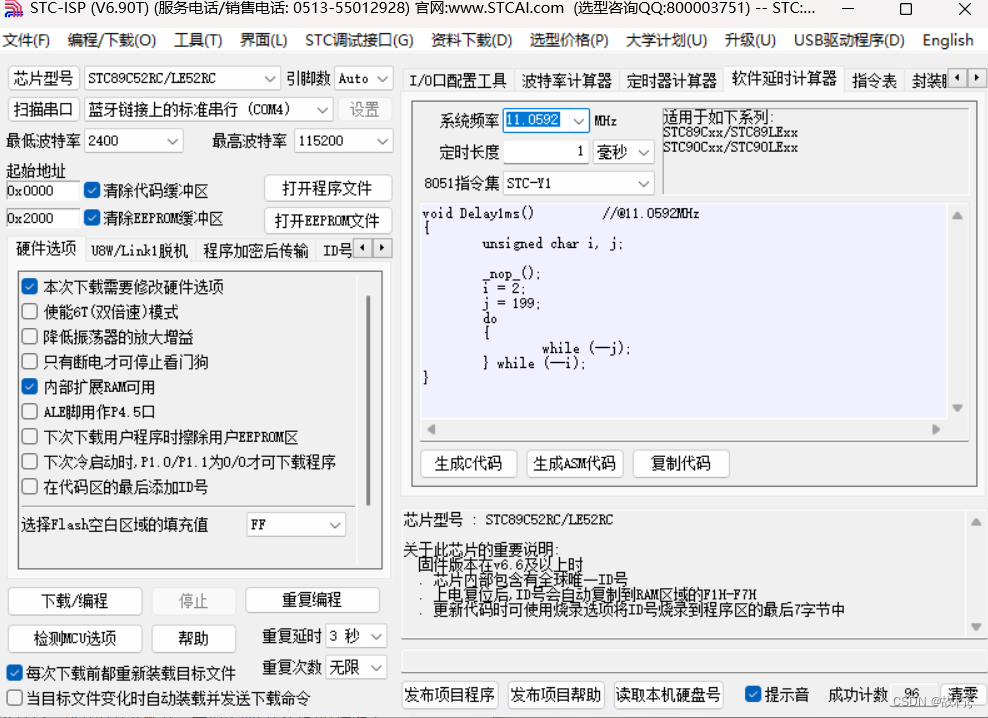988x718 pixels.
Task: Click 打开EEPROM文件 button
Action: (328, 221)
